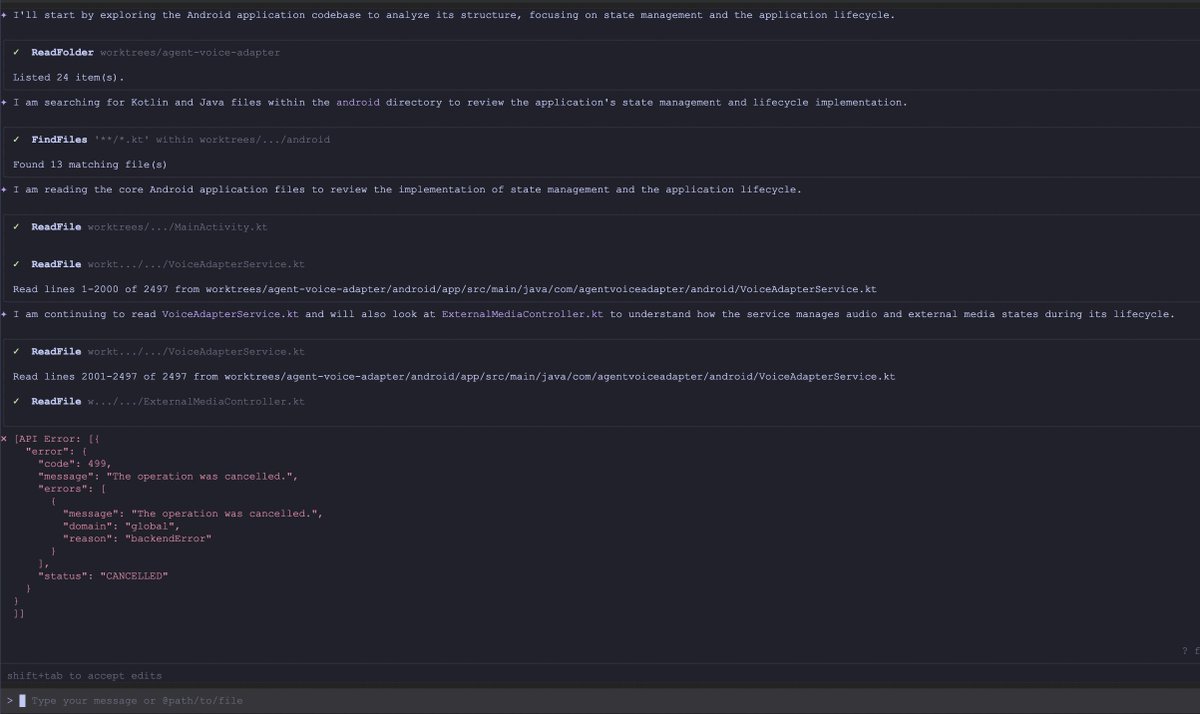Click the checkmark beside FindFiles
Image resolution: width=1200 pixels, height=714 pixels.
coord(17,140)
